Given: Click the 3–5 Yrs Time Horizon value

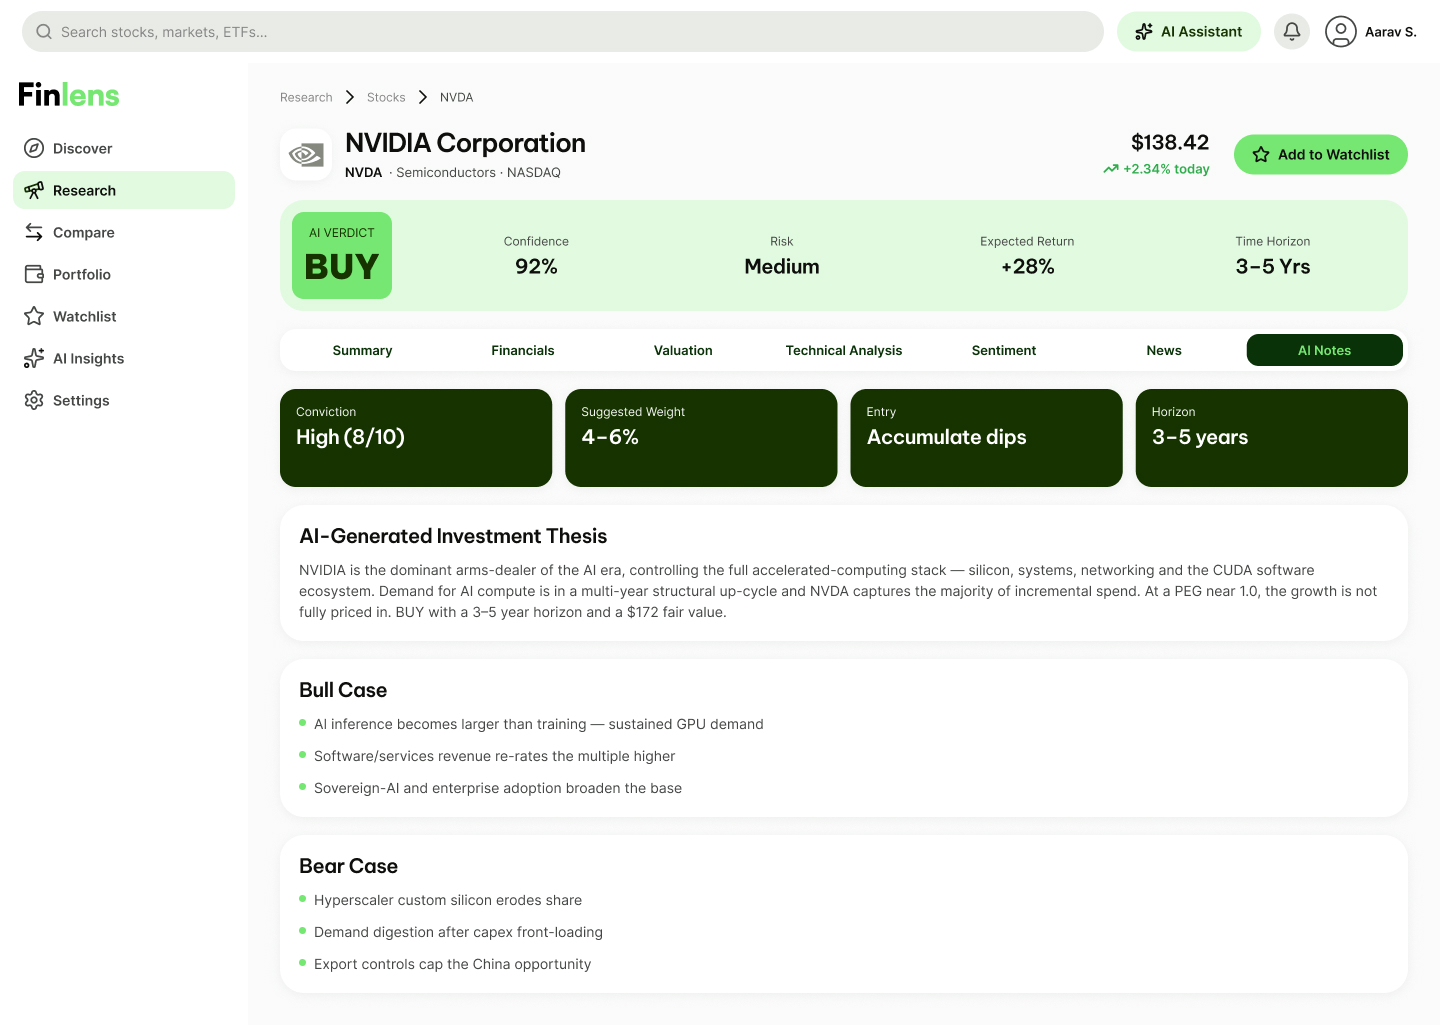Looking at the screenshot, I should point(1273,266).
